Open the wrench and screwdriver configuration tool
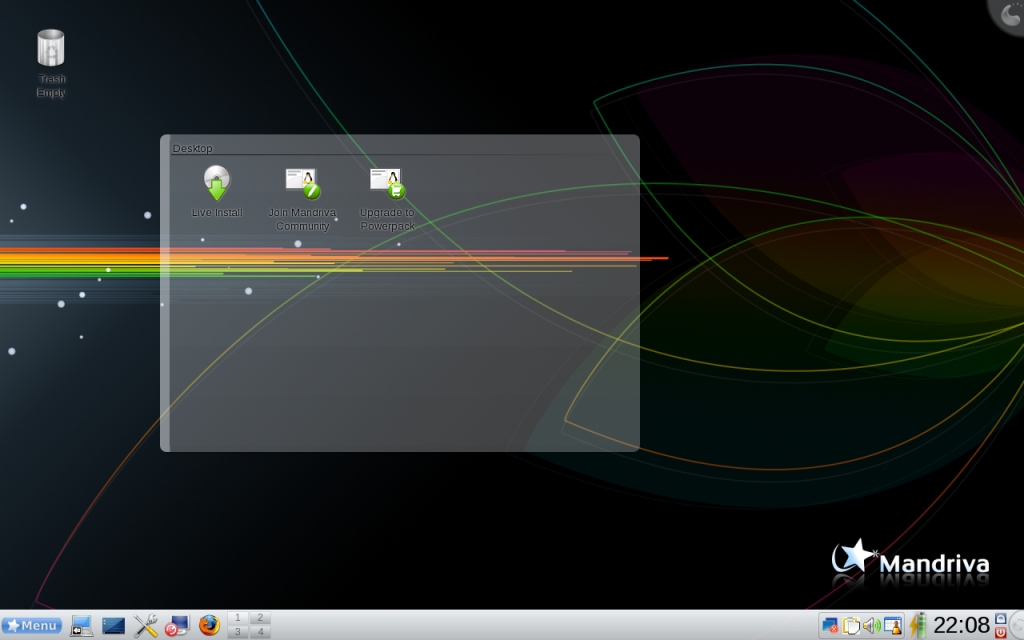This screenshot has height=640, width=1024. click(145, 626)
